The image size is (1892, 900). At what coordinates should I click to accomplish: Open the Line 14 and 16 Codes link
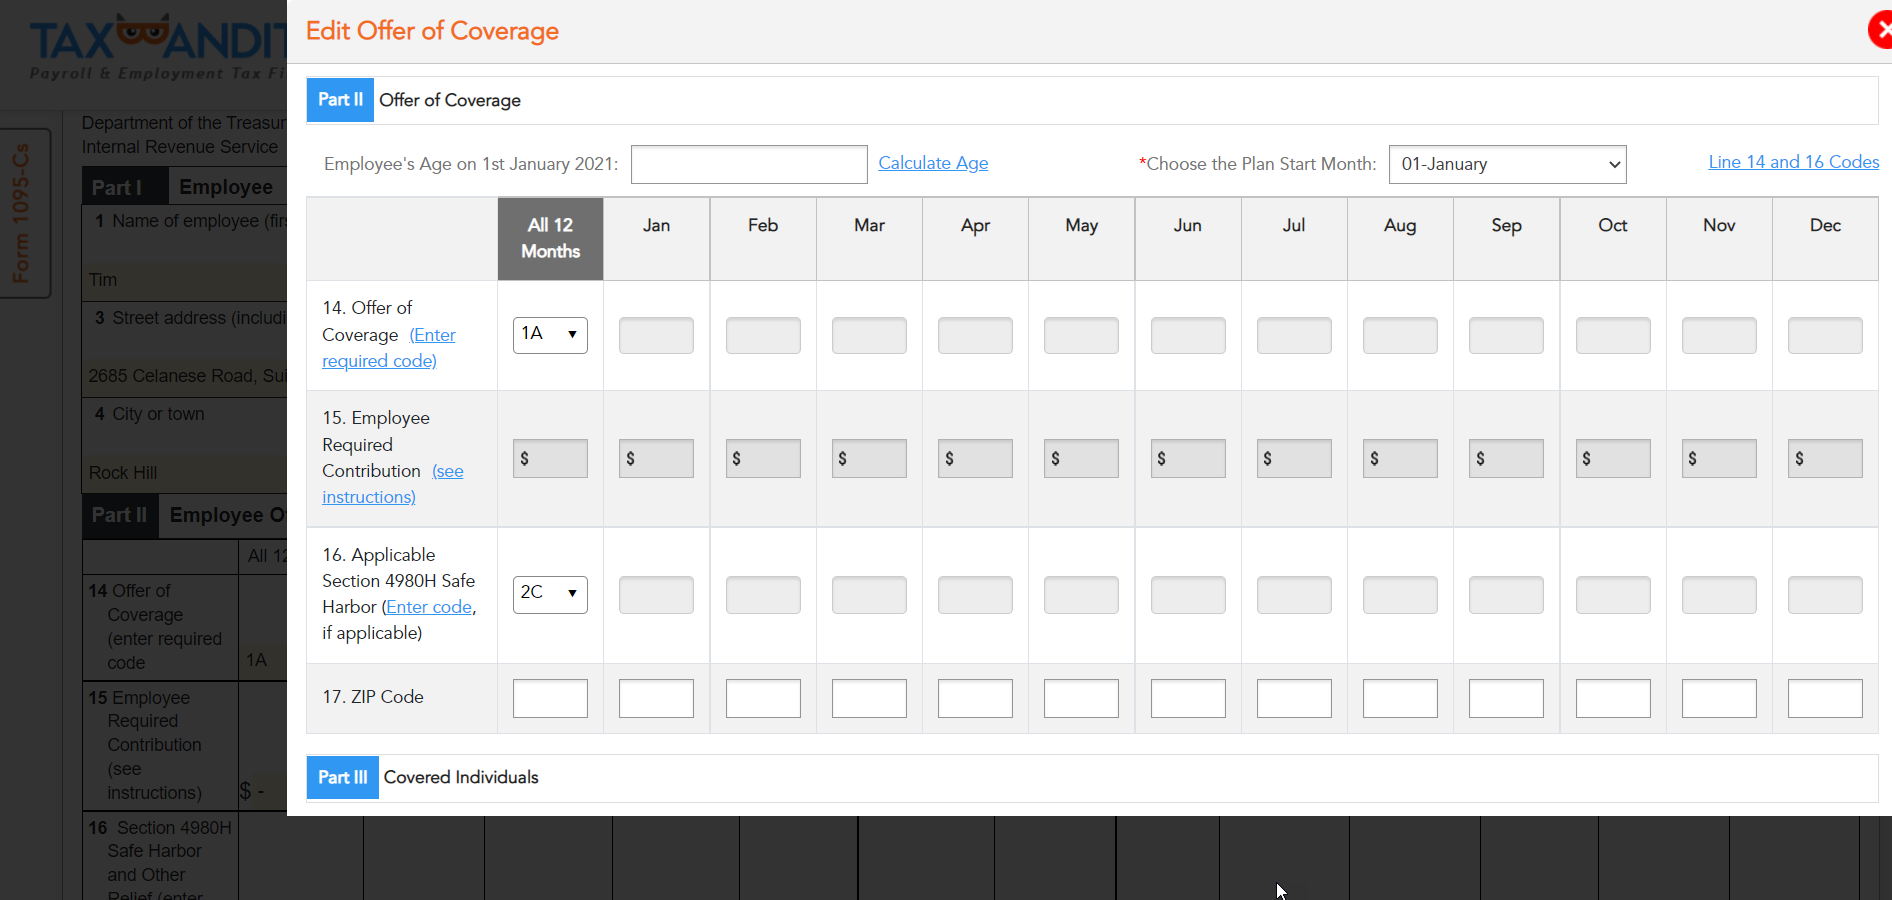1792,162
